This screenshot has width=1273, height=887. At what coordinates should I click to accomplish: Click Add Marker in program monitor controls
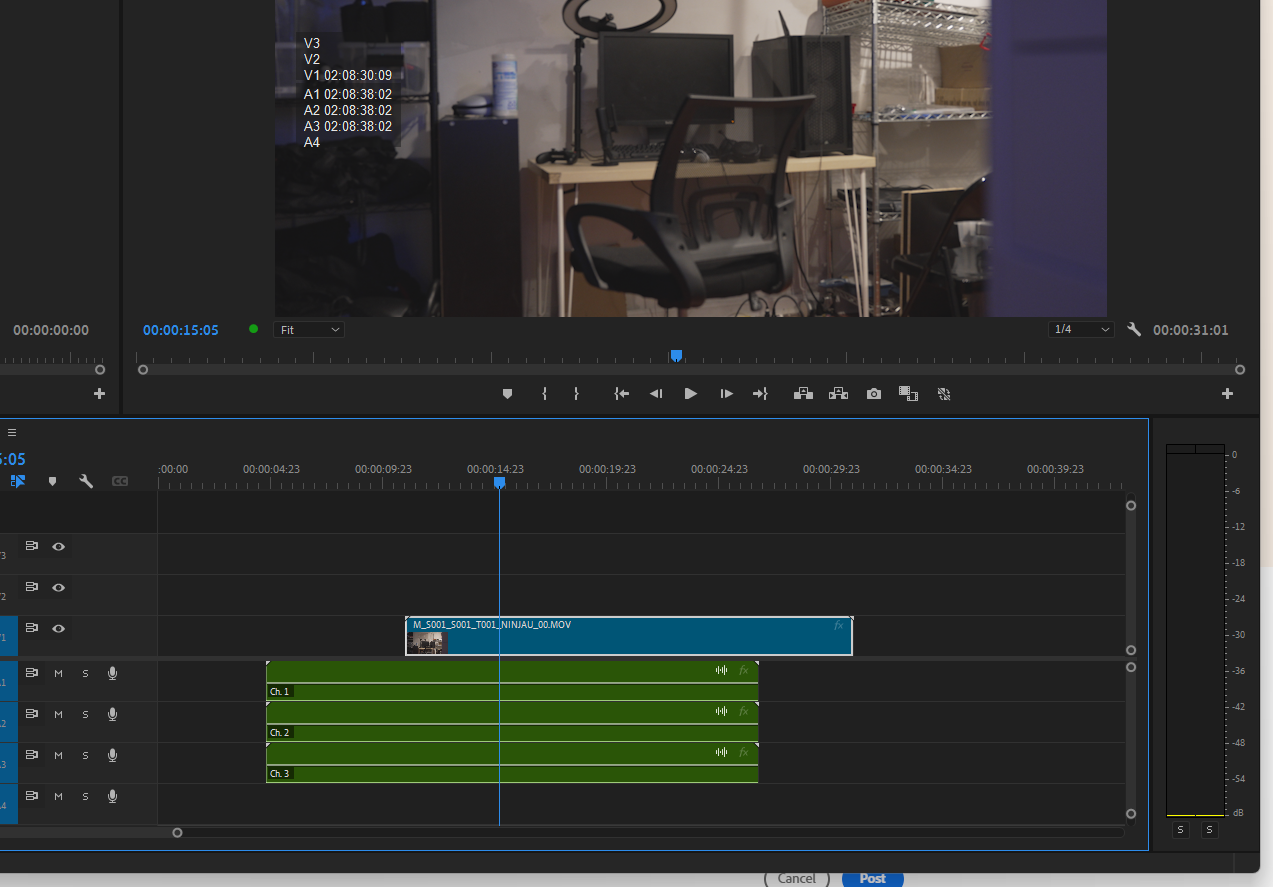(x=507, y=394)
